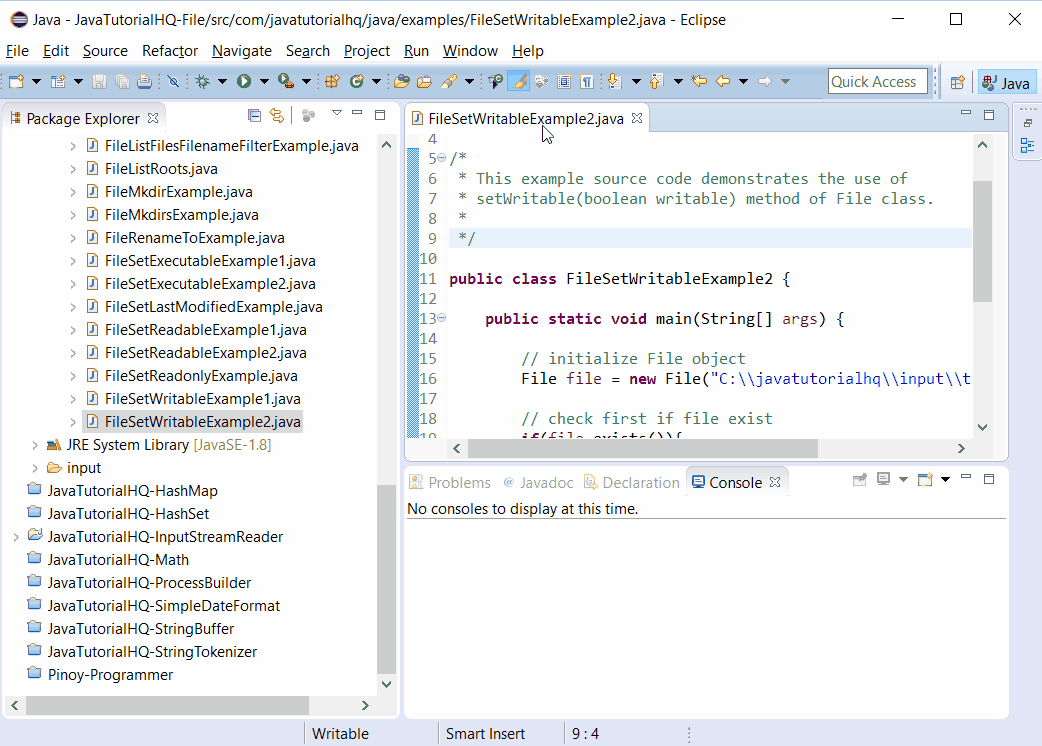
Task: Go to the next annotation icon
Action: click(615, 82)
